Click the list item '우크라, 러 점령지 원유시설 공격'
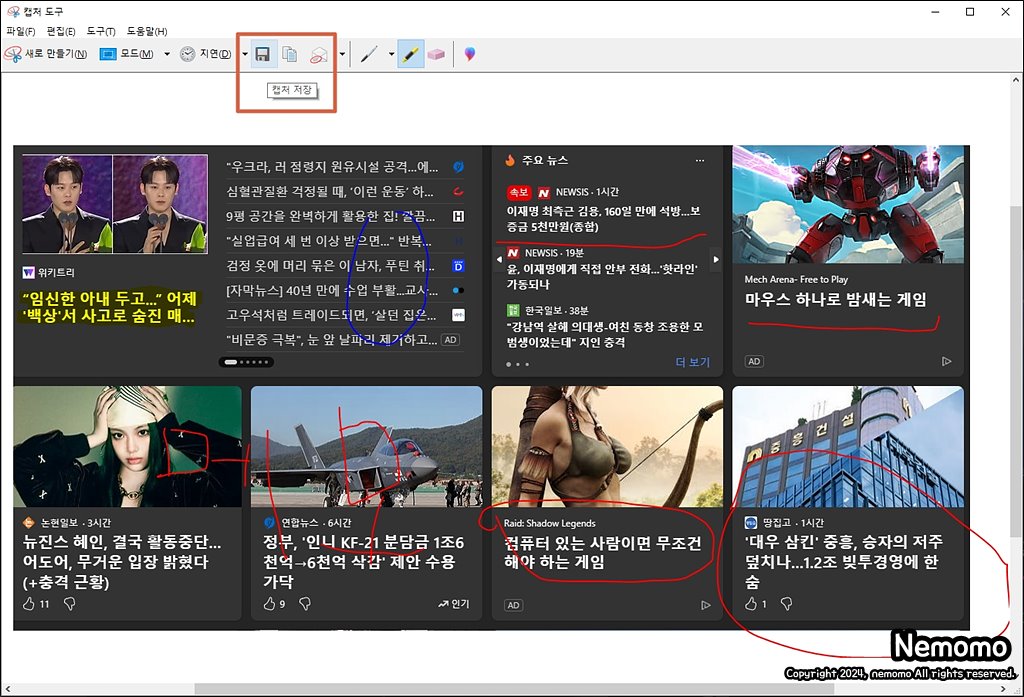This screenshot has height=697, width=1024. (x=332, y=167)
